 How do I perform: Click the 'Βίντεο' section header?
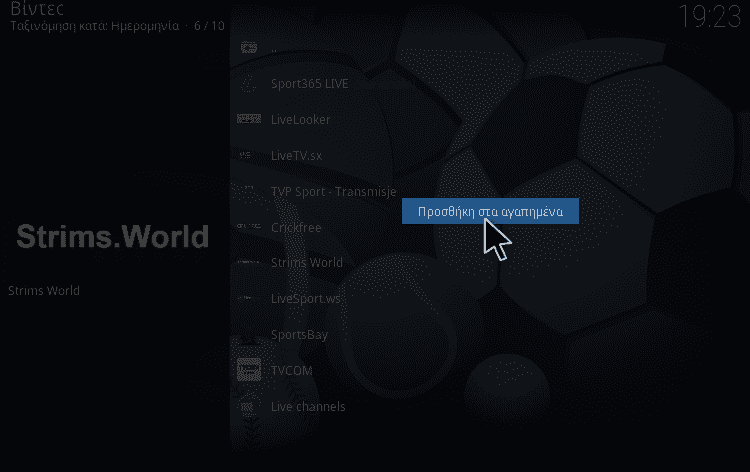click(x=37, y=9)
